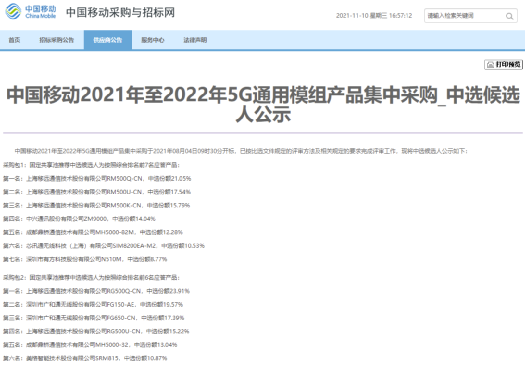This screenshot has width=525, height=371.
Task: Click the 采购包2 heading line
Action: 91,278
